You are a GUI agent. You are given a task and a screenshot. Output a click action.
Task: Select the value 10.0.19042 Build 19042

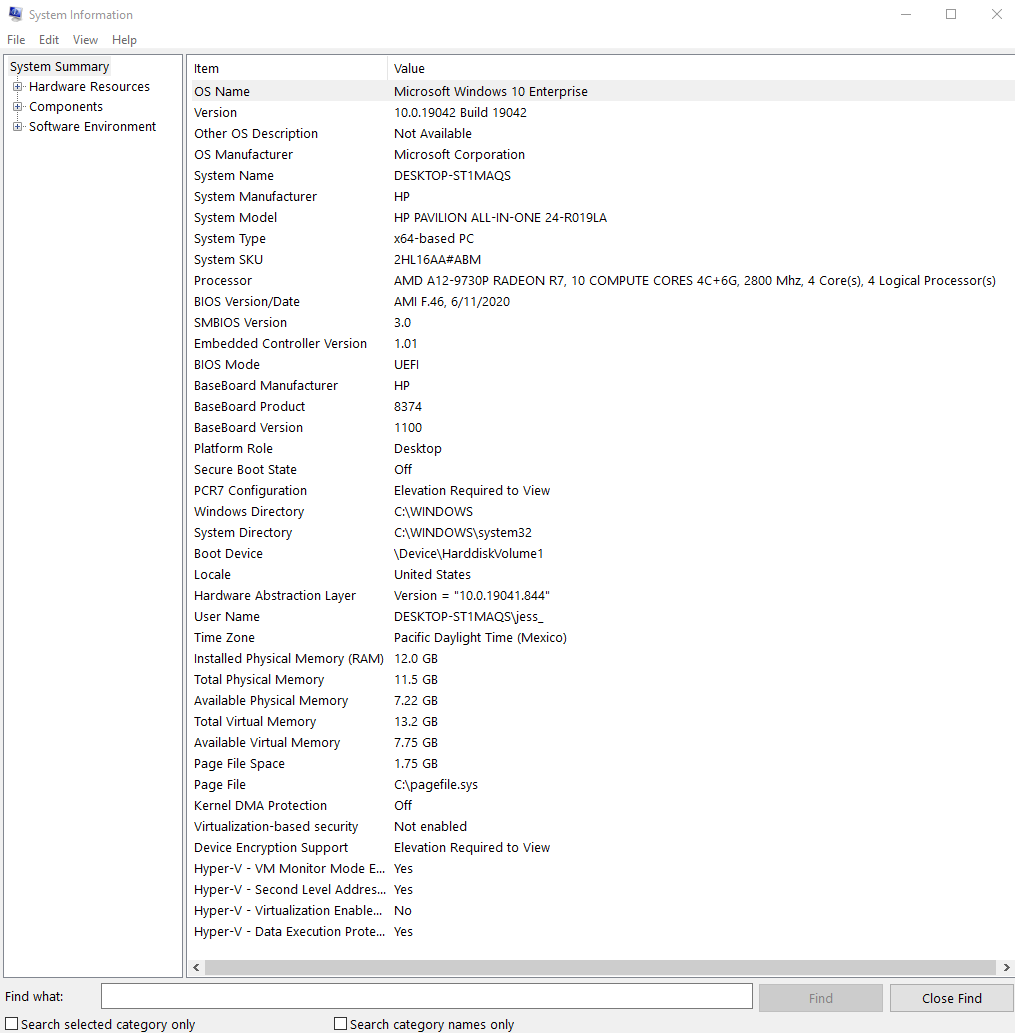point(460,113)
